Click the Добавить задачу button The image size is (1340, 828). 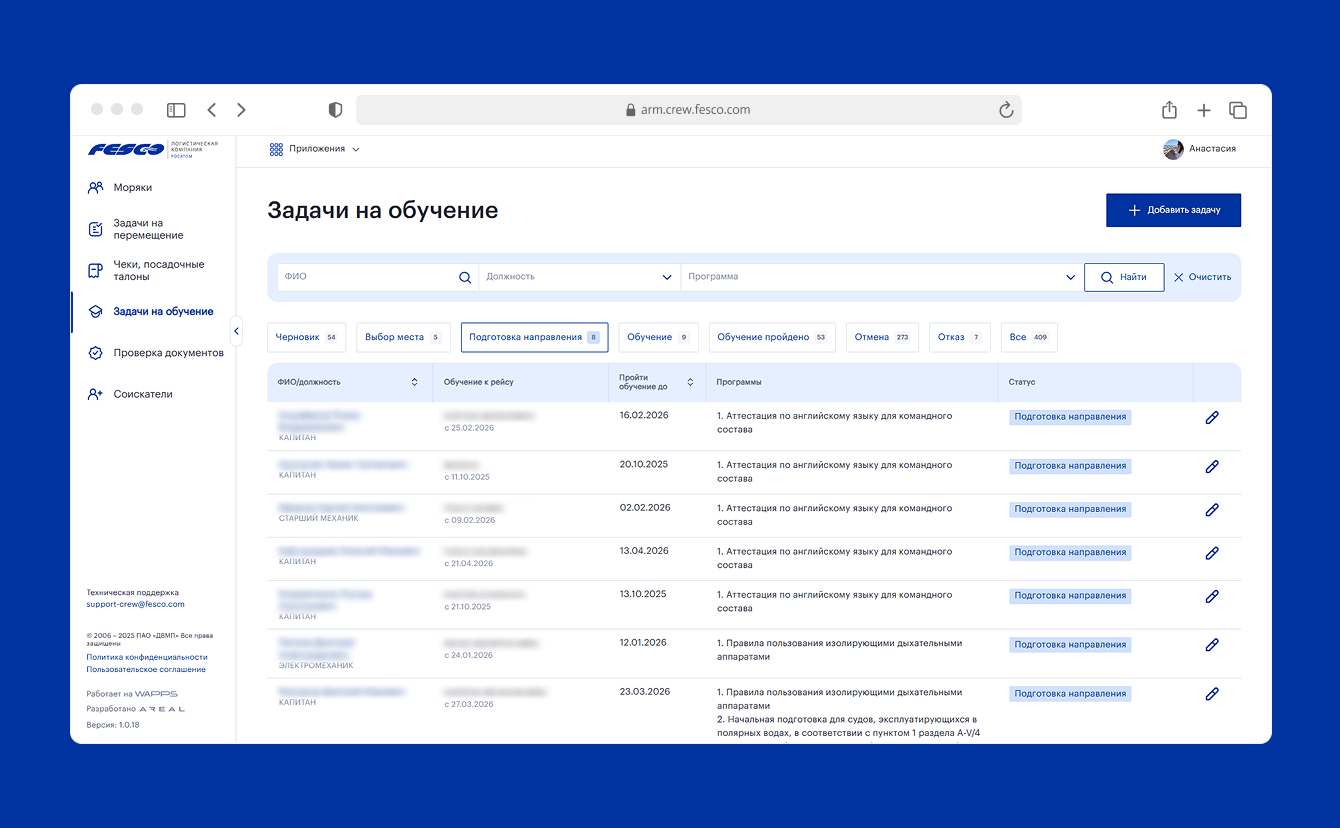point(1173,211)
